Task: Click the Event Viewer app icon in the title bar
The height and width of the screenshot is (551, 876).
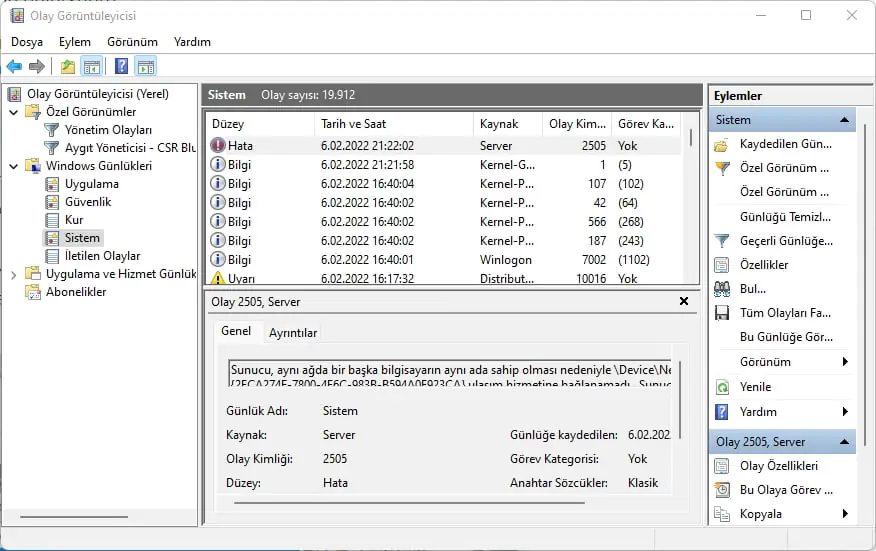Action: point(17,15)
